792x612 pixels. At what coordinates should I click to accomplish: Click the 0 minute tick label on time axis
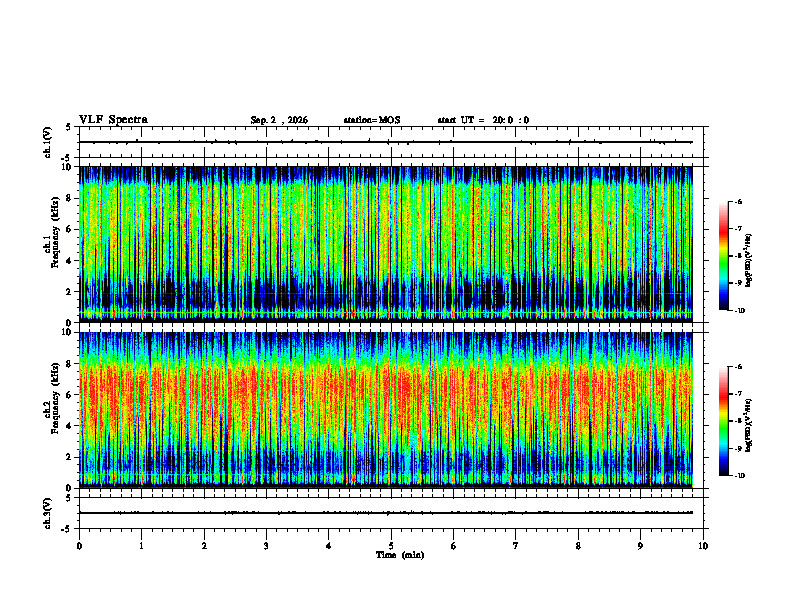coord(79,546)
